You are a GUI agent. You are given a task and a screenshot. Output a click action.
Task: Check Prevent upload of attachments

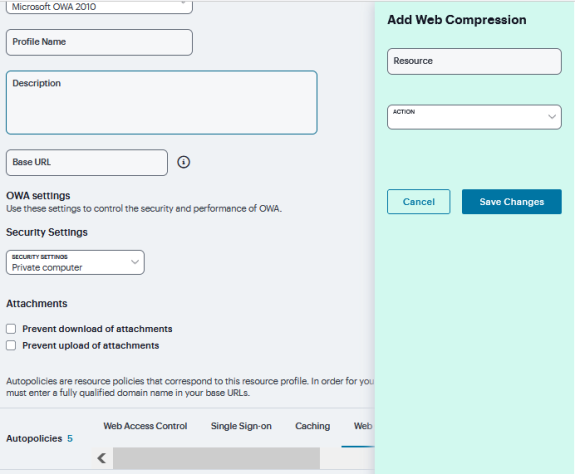(x=11, y=345)
